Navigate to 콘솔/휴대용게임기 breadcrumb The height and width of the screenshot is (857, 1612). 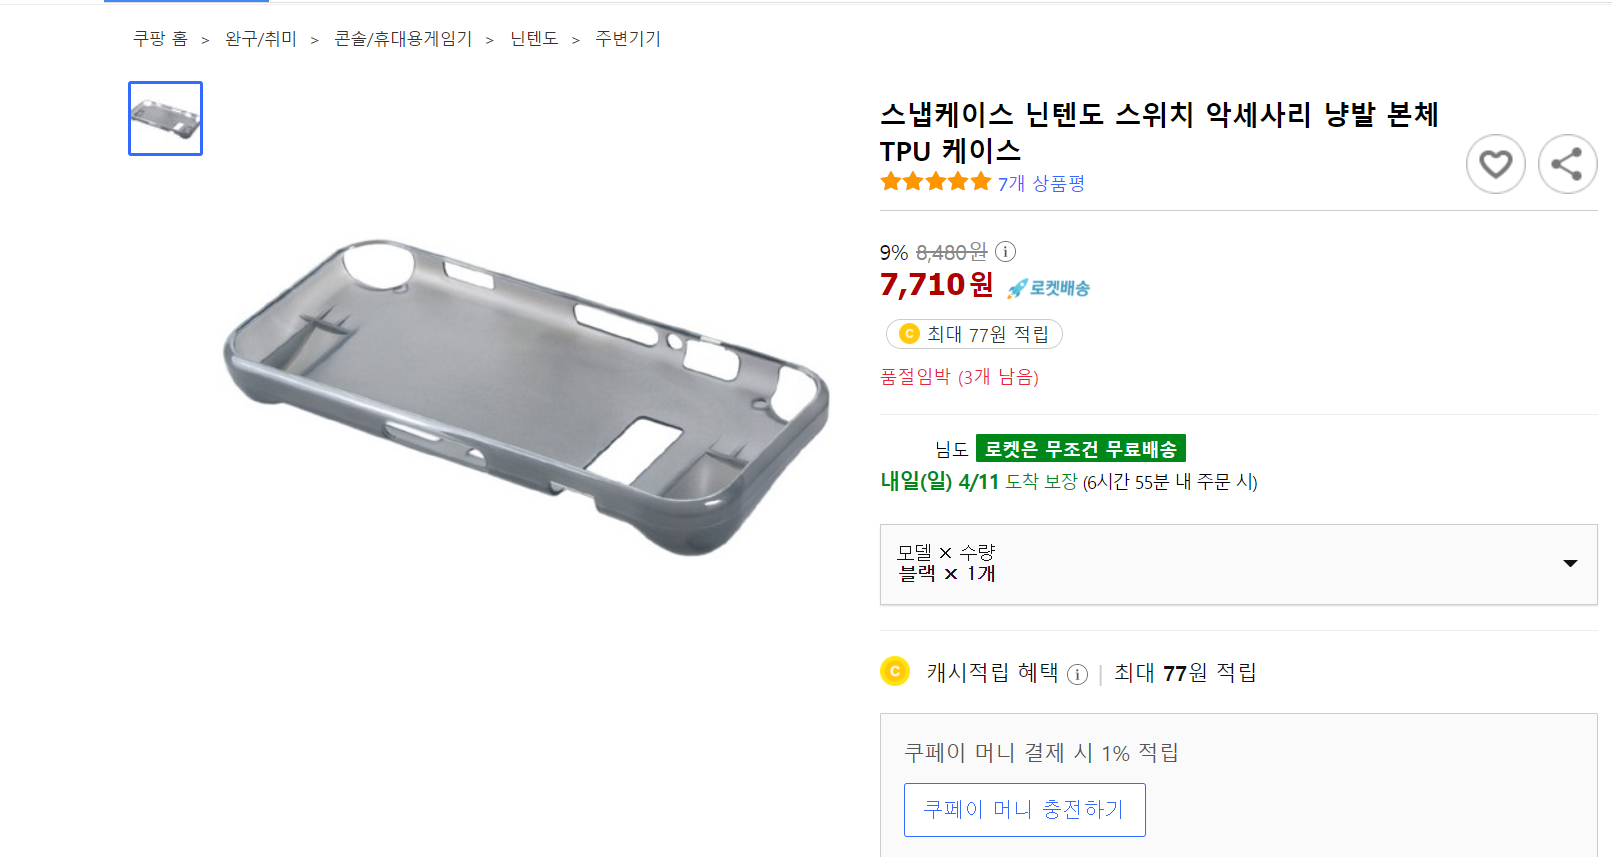point(403,39)
